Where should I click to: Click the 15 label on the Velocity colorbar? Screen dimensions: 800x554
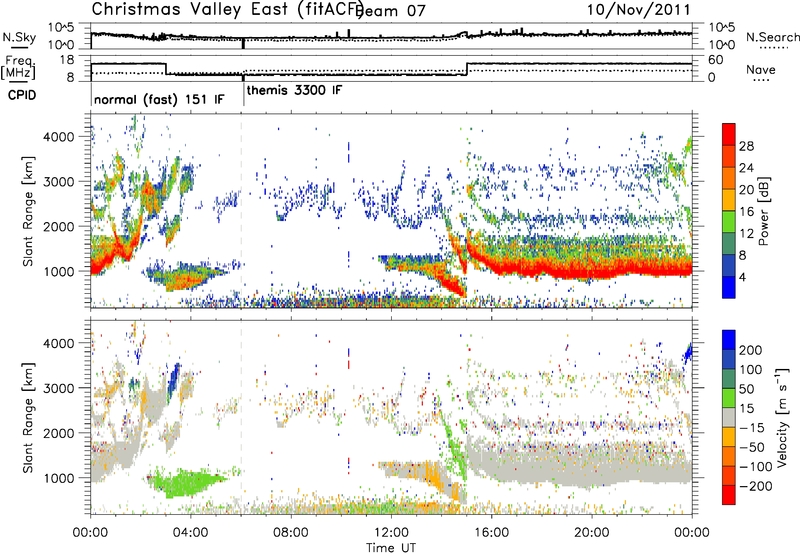[x=747, y=409]
